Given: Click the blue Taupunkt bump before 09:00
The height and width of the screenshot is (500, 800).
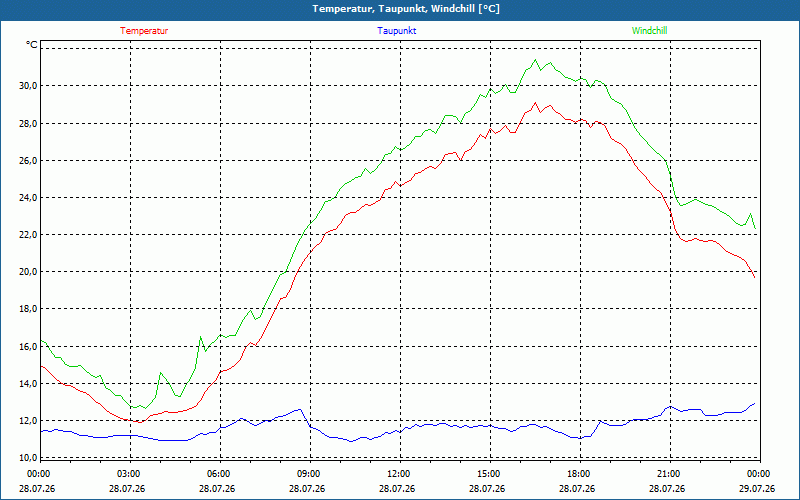Looking at the screenshot, I should pos(300,409).
